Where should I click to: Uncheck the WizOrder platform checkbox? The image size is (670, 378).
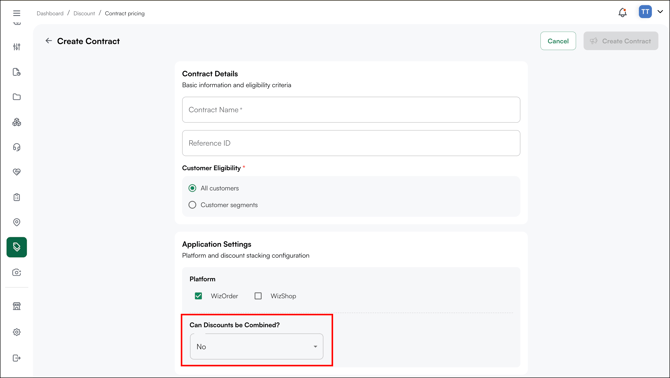pyautogui.click(x=198, y=296)
